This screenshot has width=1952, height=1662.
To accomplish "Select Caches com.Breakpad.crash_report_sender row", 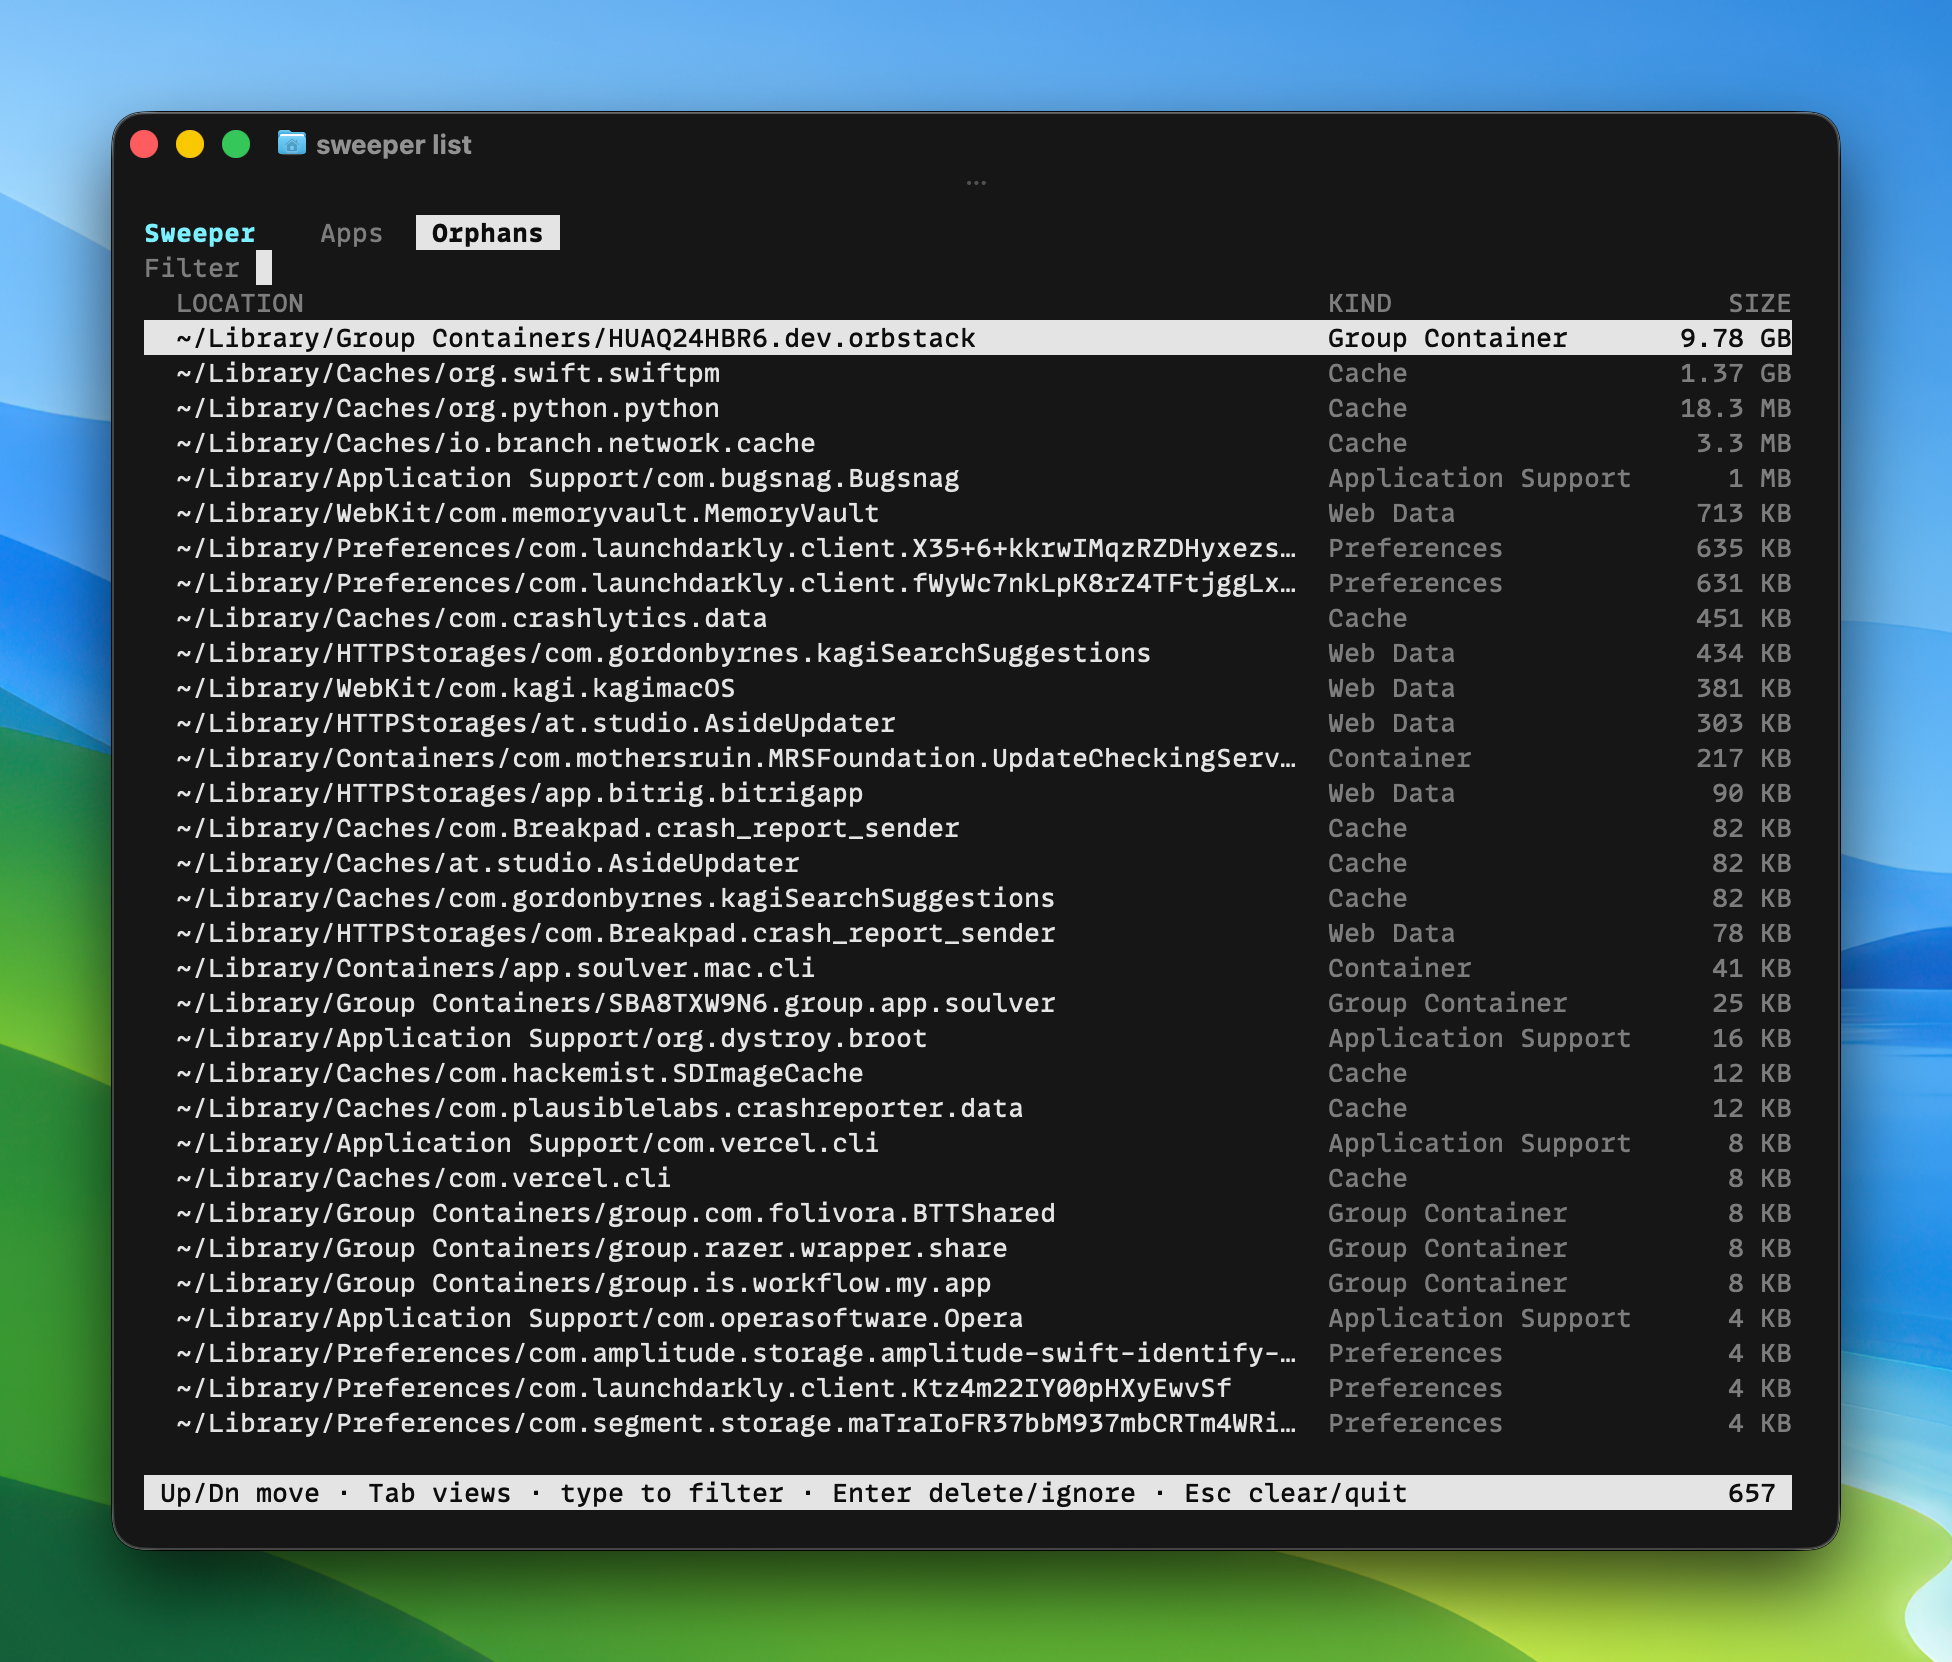I will [968, 828].
